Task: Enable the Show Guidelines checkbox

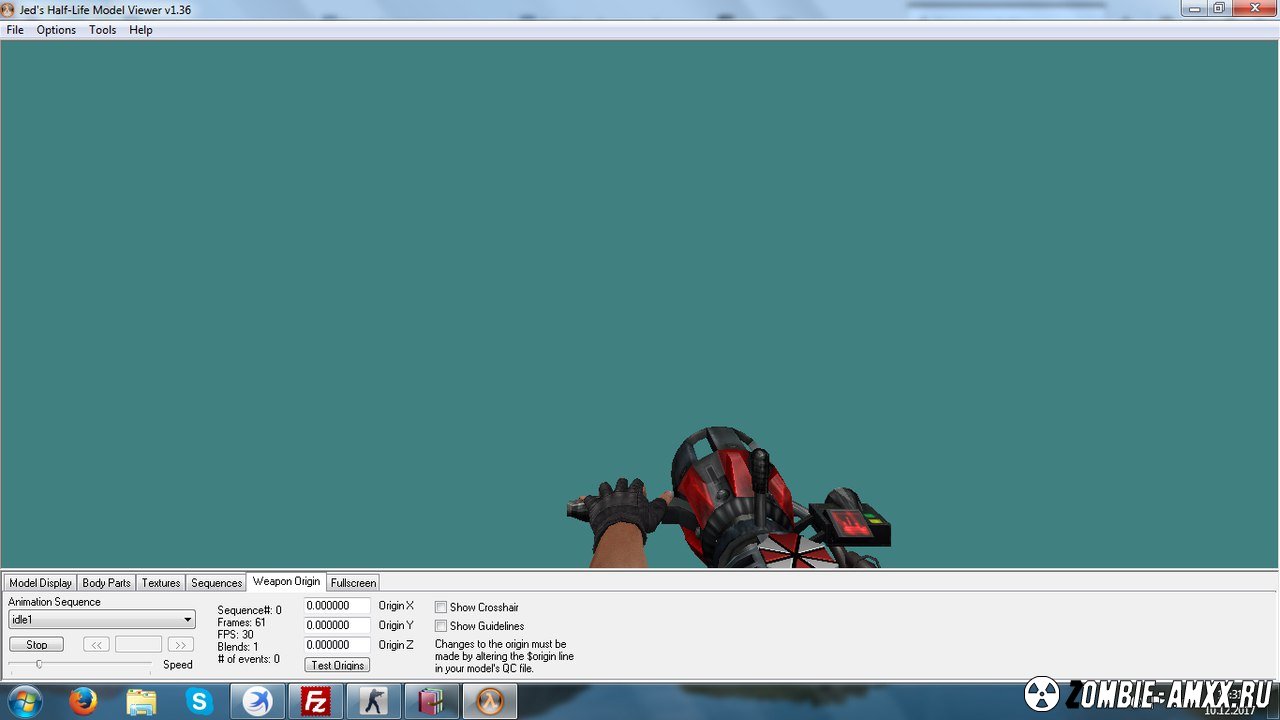Action: click(441, 626)
